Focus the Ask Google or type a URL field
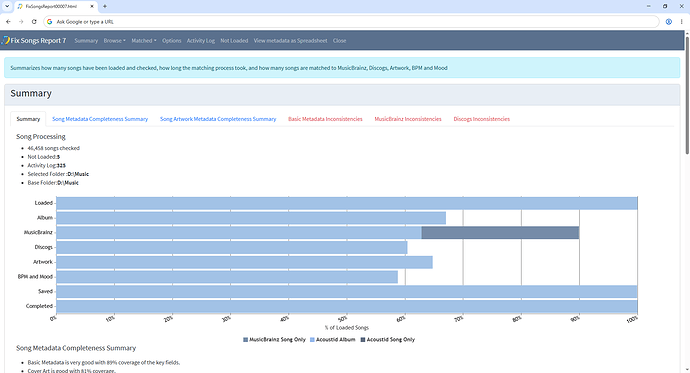The height and width of the screenshot is (373, 690). point(351,22)
